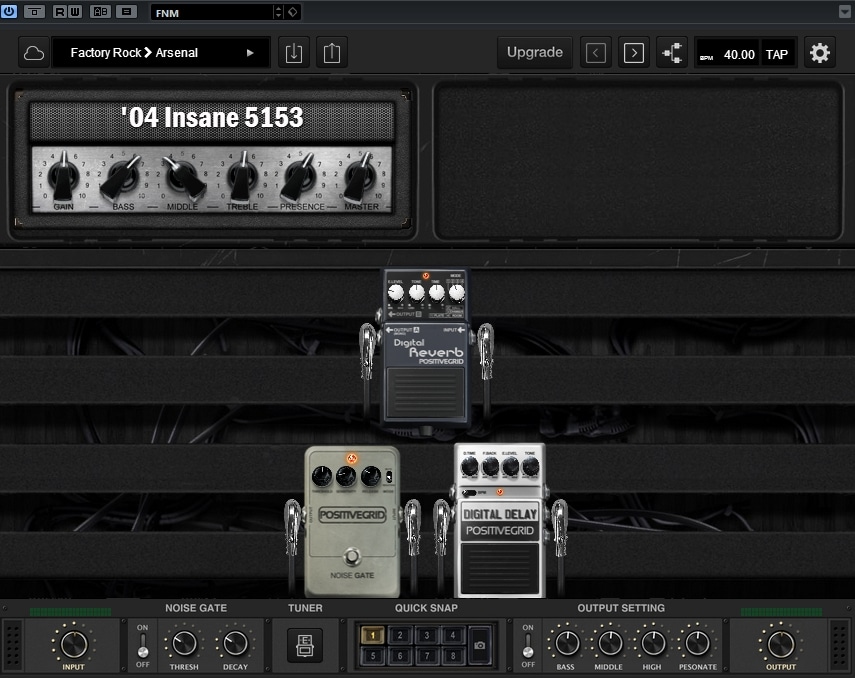
Task: Click the Output Setting HIGH knob
Action: (653, 644)
